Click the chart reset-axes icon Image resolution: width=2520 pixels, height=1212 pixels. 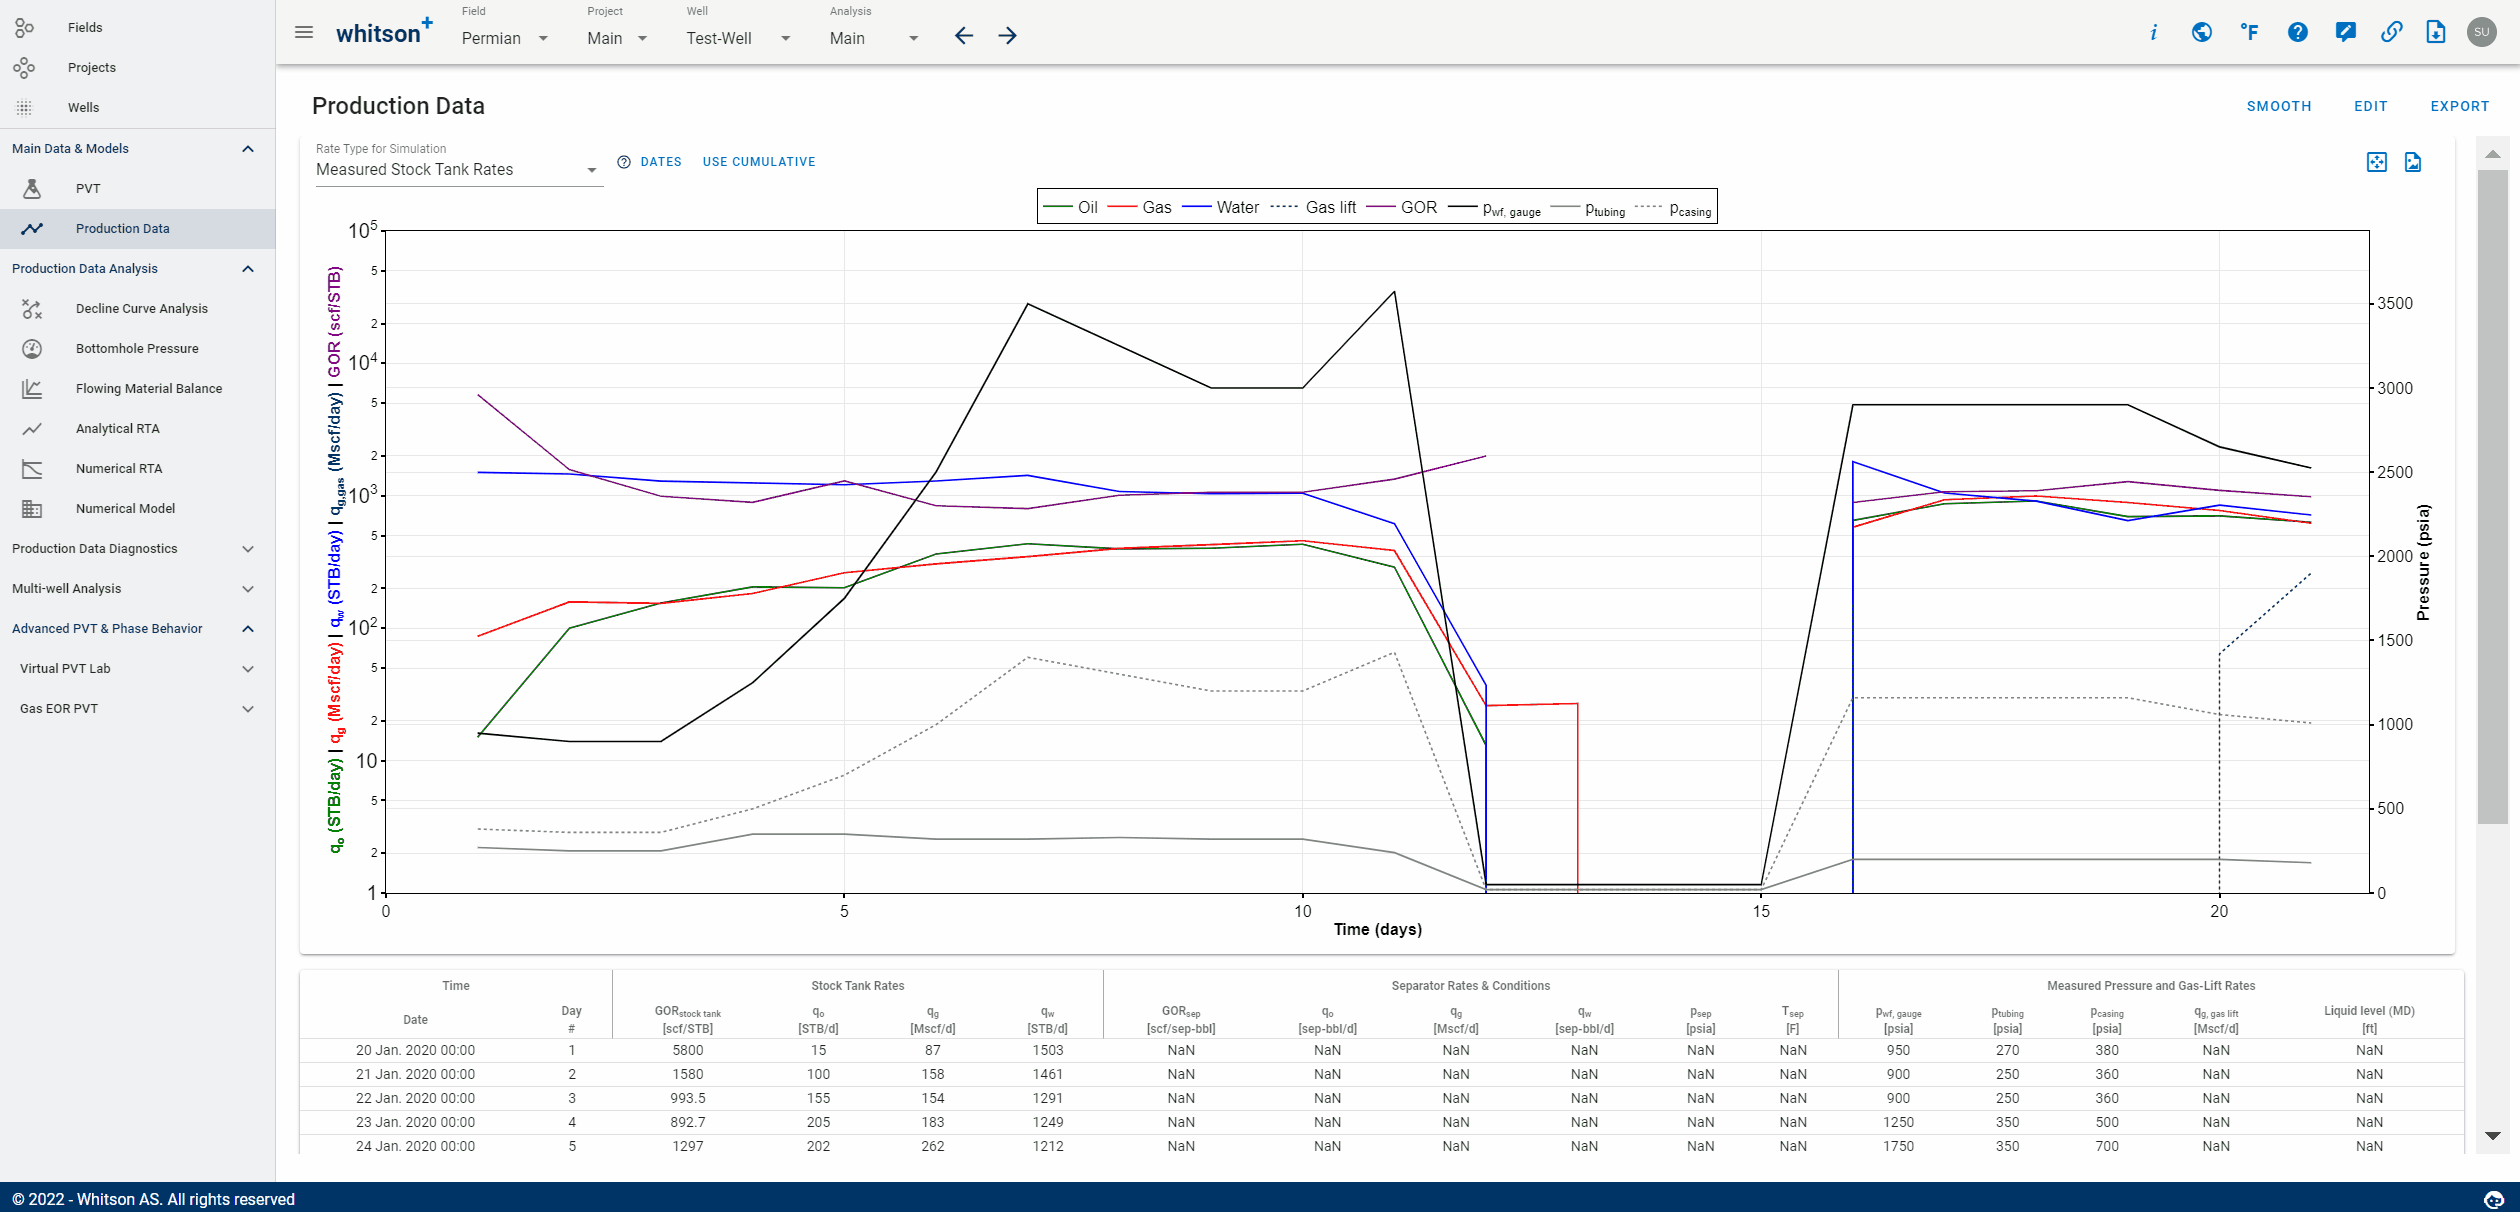coord(2377,162)
